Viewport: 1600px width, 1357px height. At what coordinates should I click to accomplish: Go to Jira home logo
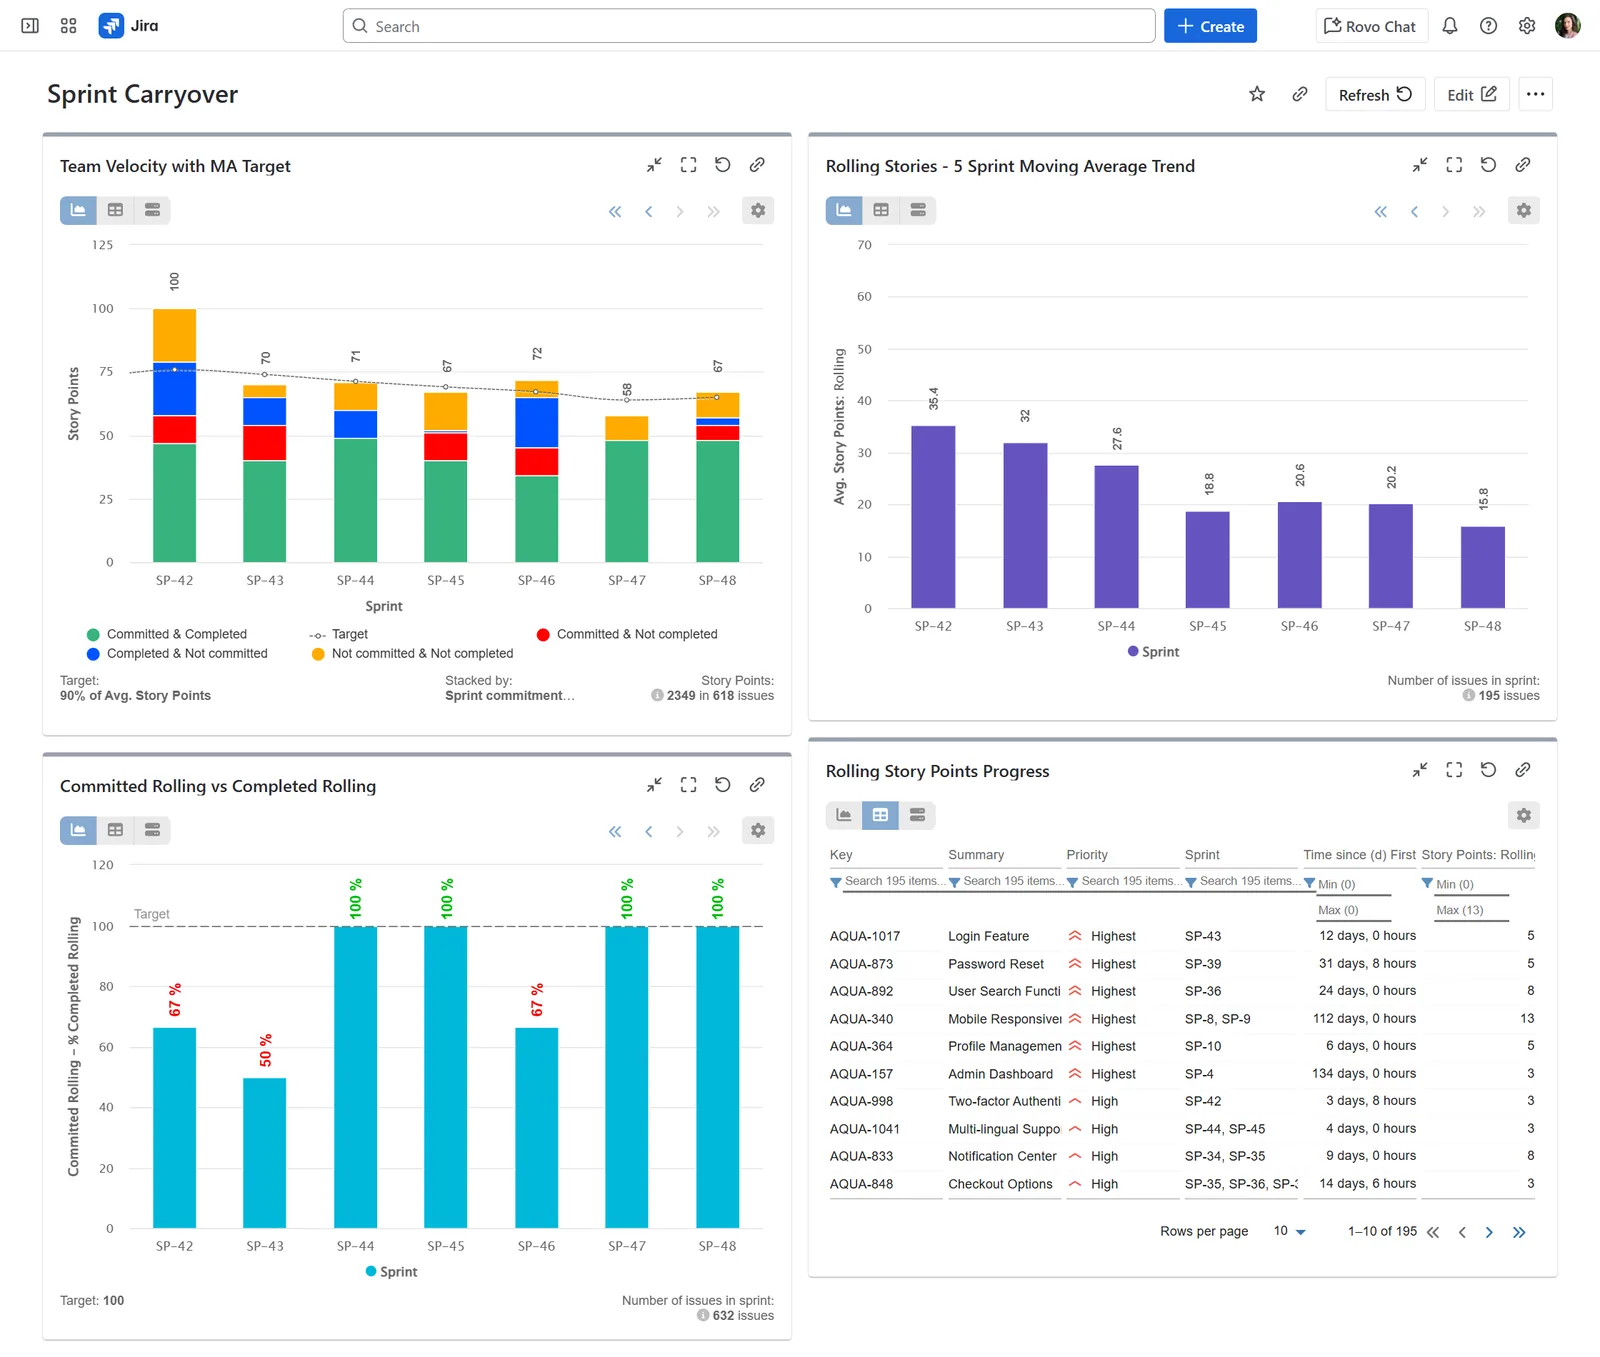click(x=129, y=26)
